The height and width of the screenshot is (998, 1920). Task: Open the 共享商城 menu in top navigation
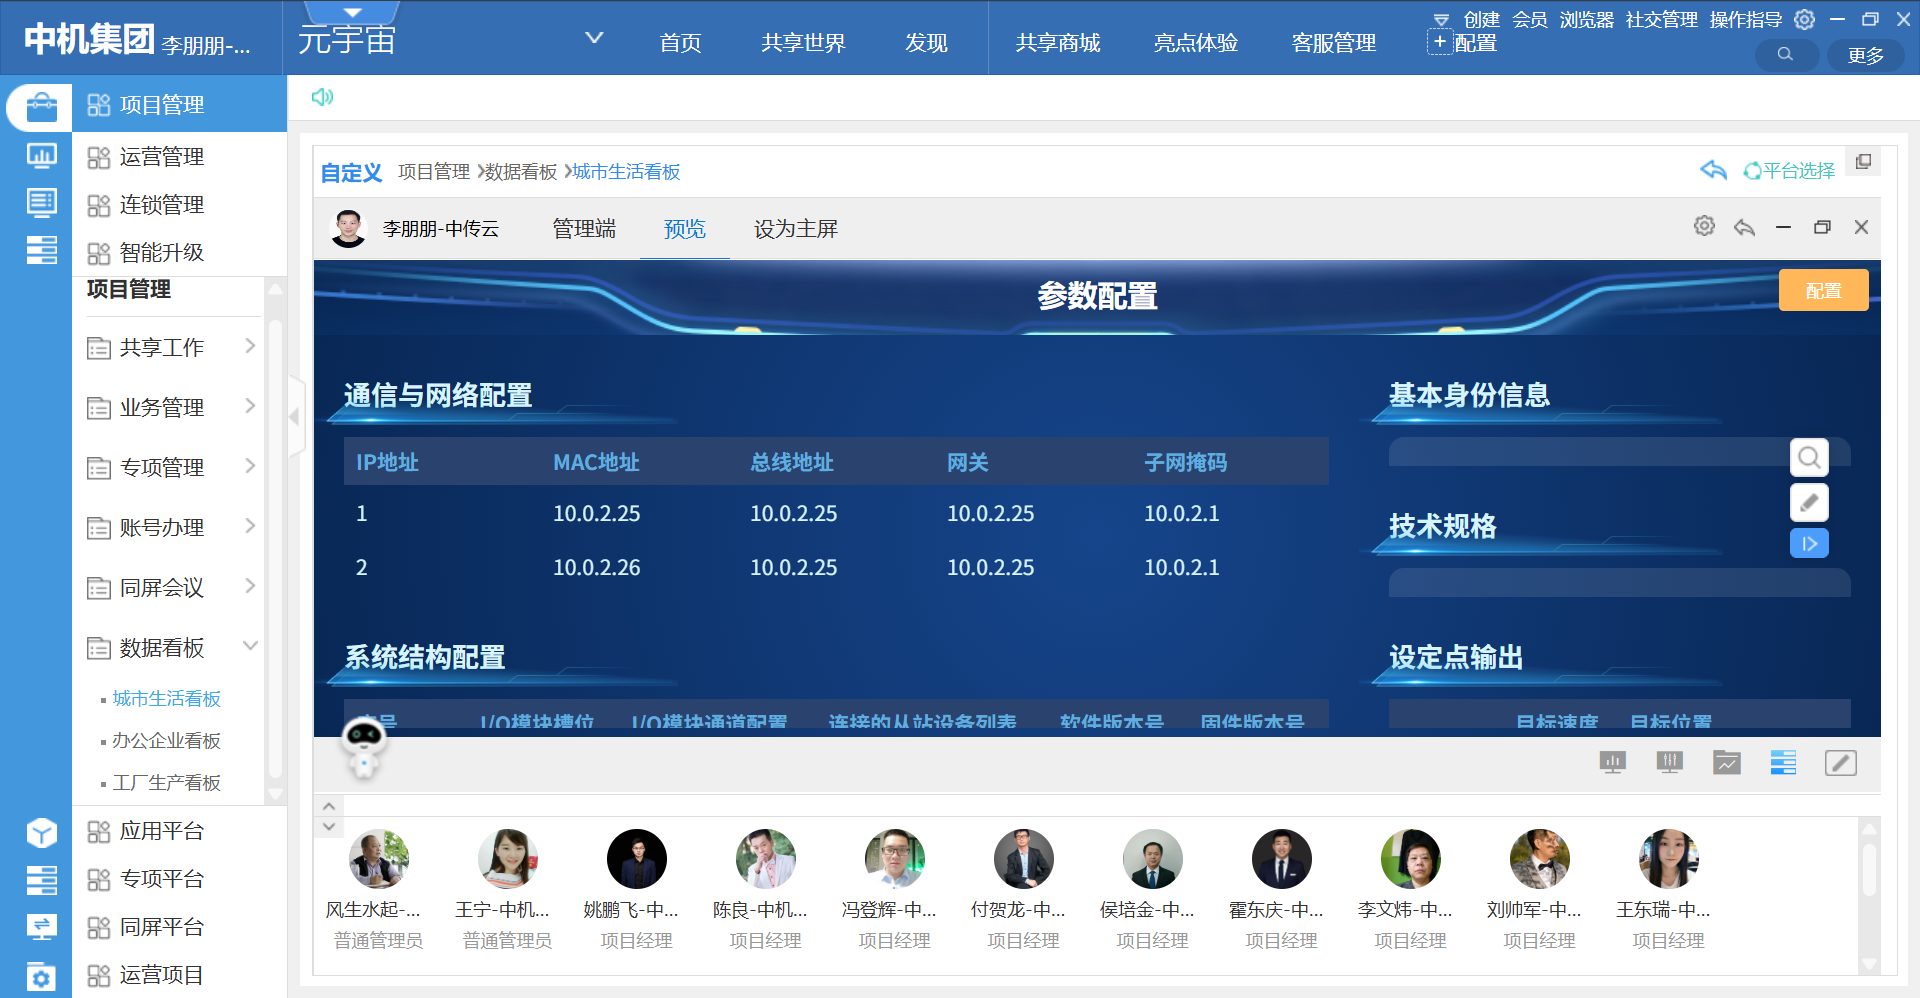point(1057,43)
